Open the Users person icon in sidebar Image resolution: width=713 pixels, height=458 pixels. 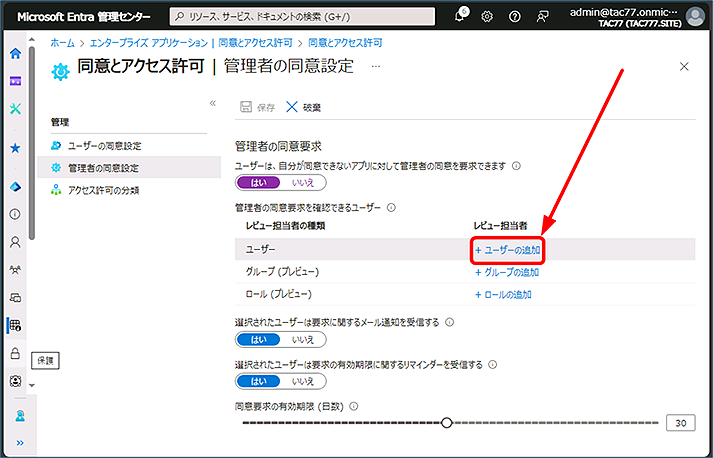coord(15,242)
